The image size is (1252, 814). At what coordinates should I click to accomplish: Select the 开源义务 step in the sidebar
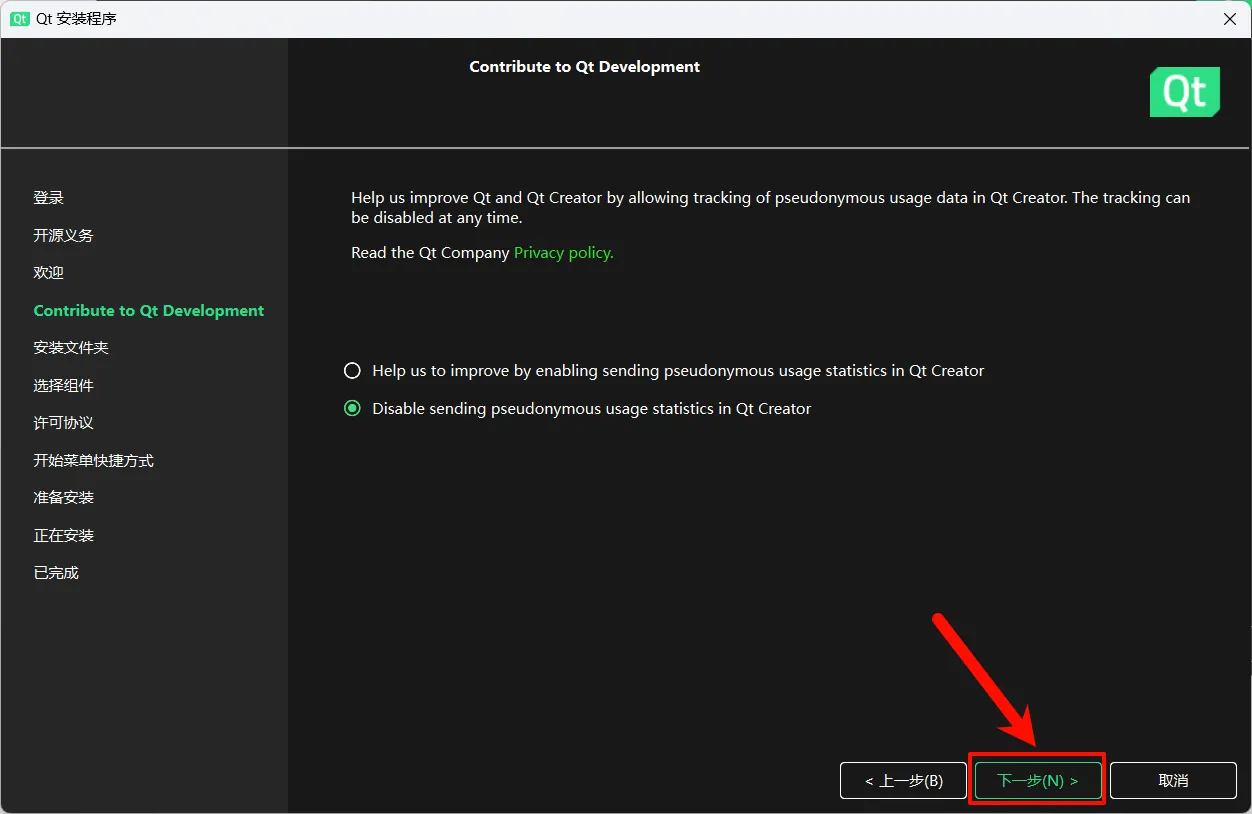click(x=63, y=236)
